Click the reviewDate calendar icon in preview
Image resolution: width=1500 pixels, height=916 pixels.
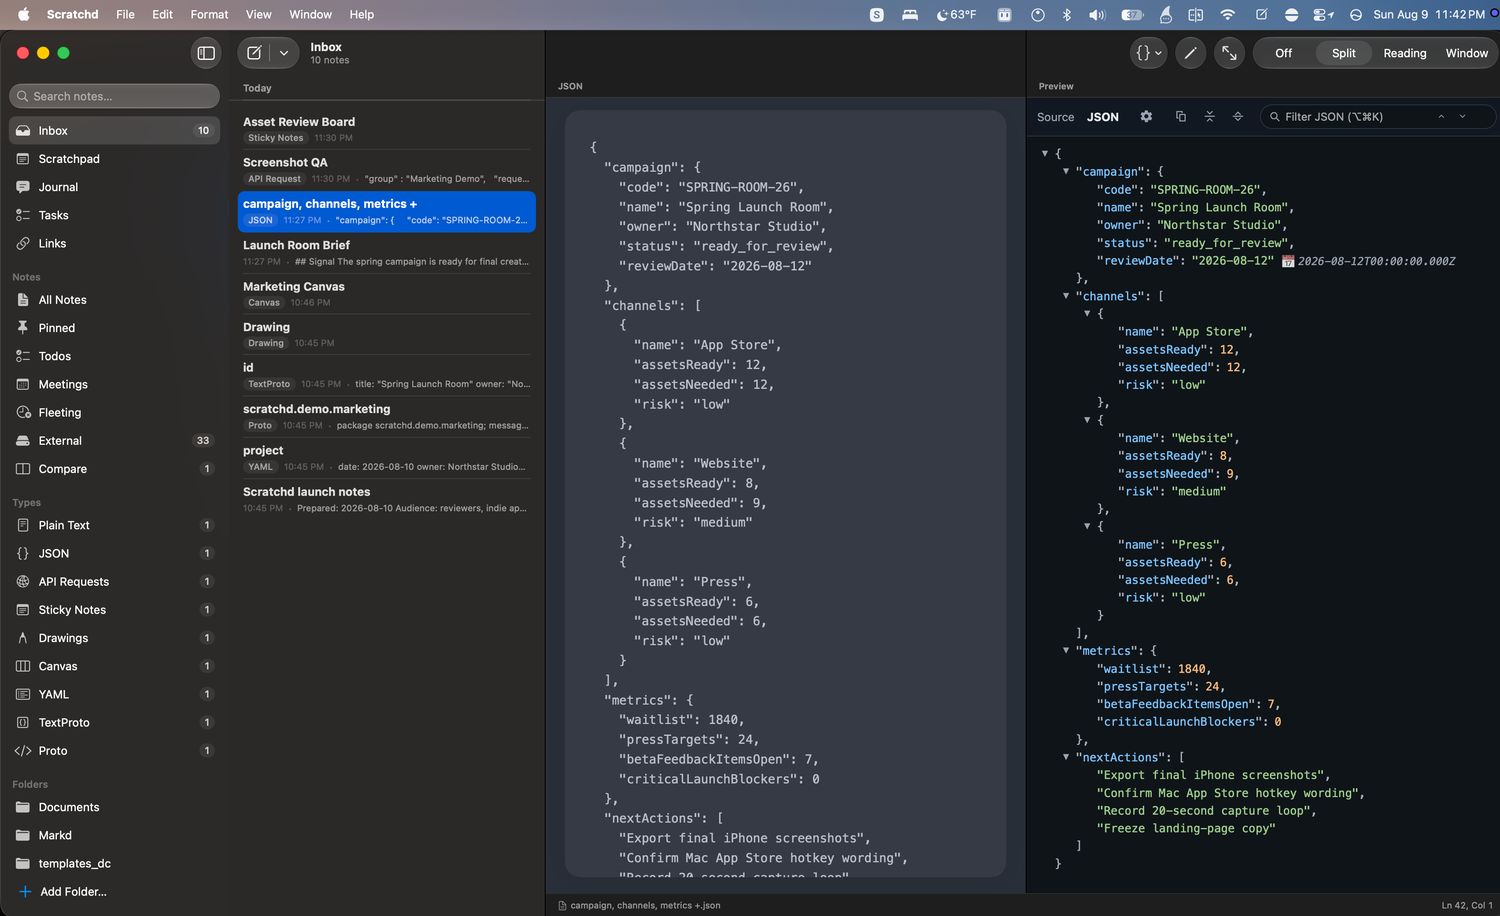pos(1288,261)
